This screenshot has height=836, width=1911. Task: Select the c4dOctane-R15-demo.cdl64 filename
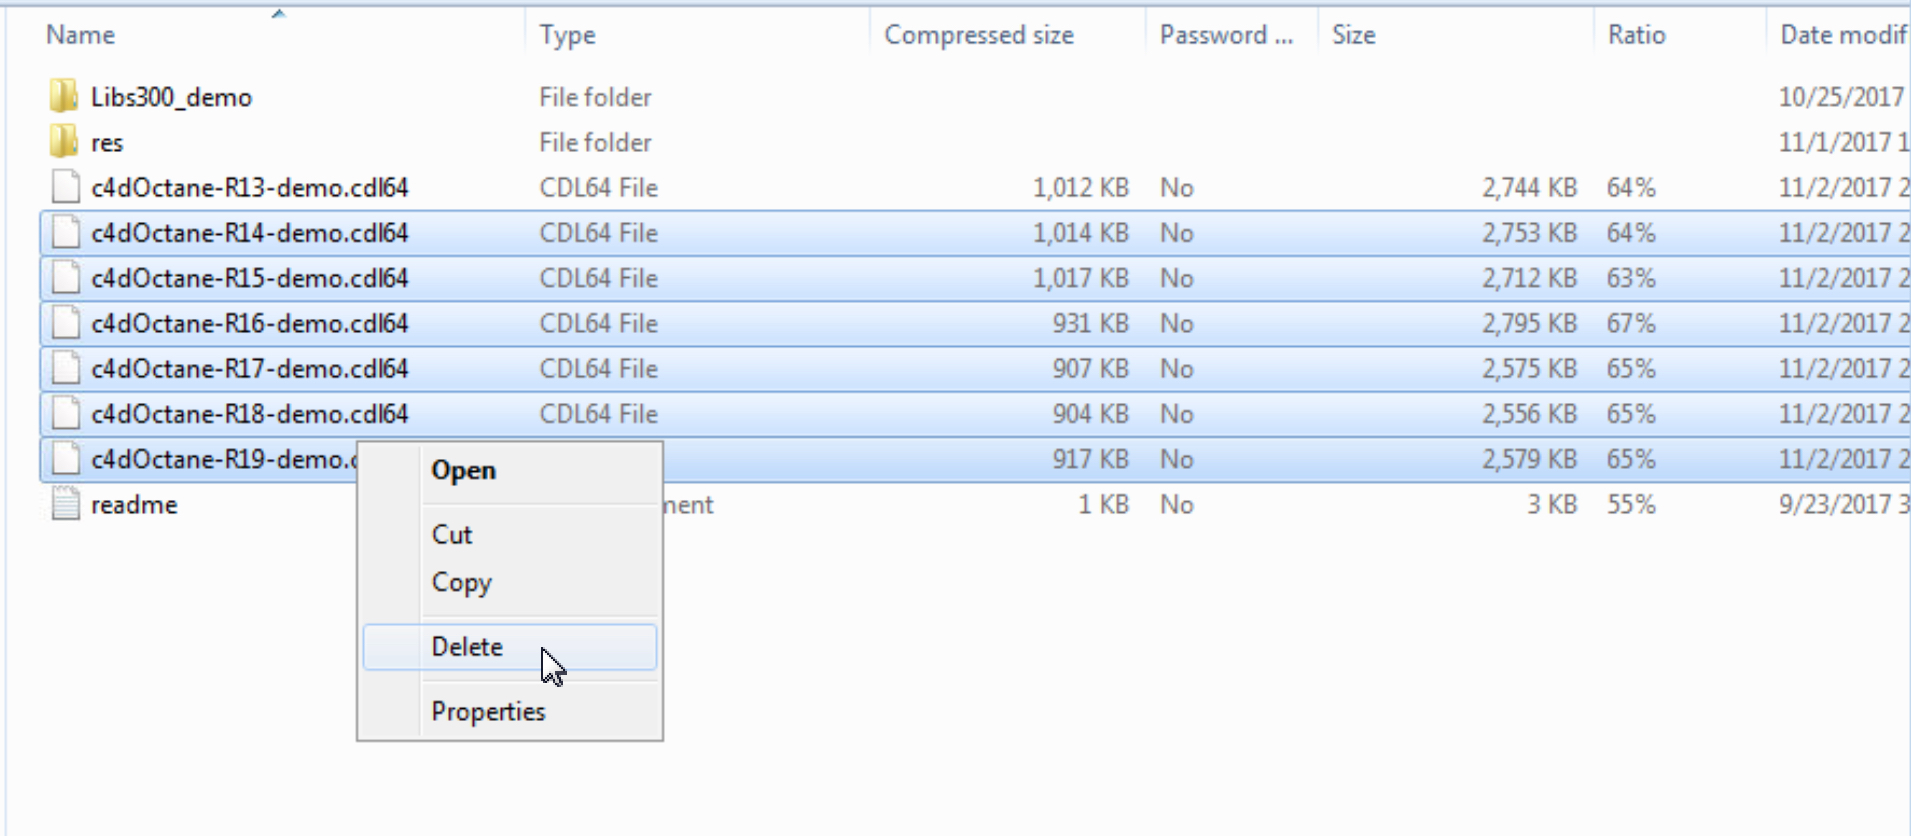250,278
